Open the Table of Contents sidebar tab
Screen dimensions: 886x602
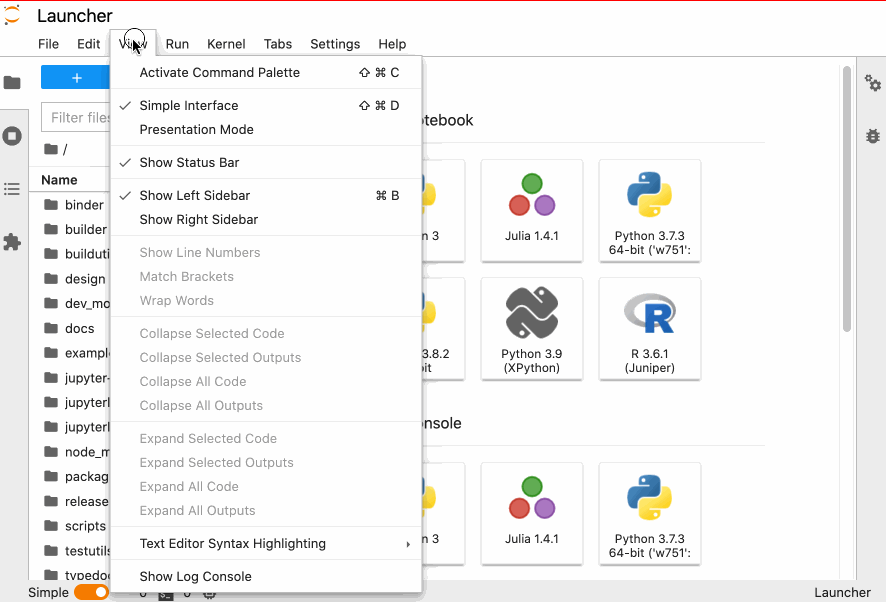12,189
